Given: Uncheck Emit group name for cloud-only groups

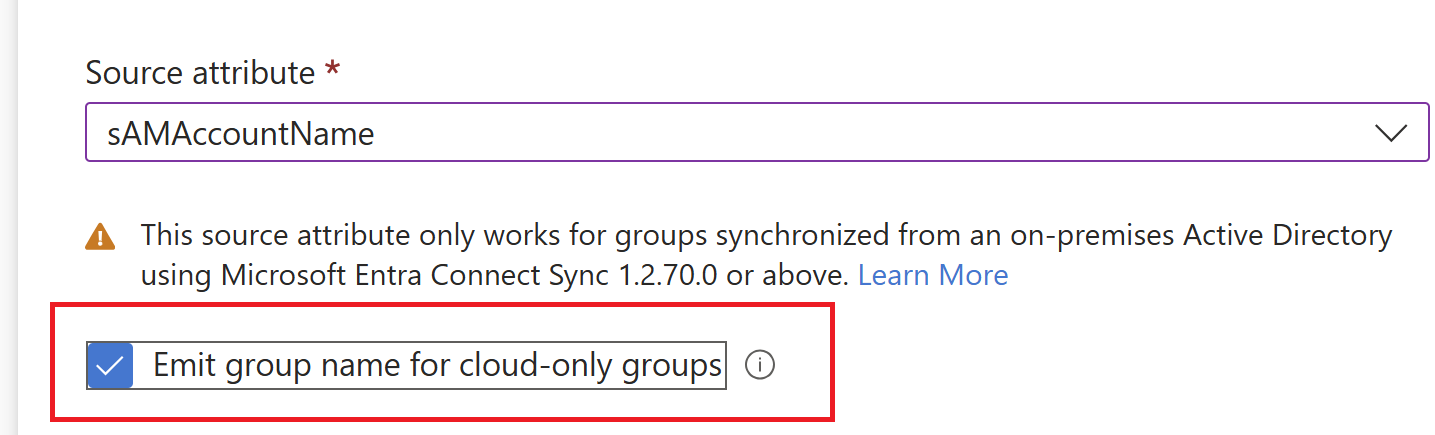Looking at the screenshot, I should click(x=110, y=366).
